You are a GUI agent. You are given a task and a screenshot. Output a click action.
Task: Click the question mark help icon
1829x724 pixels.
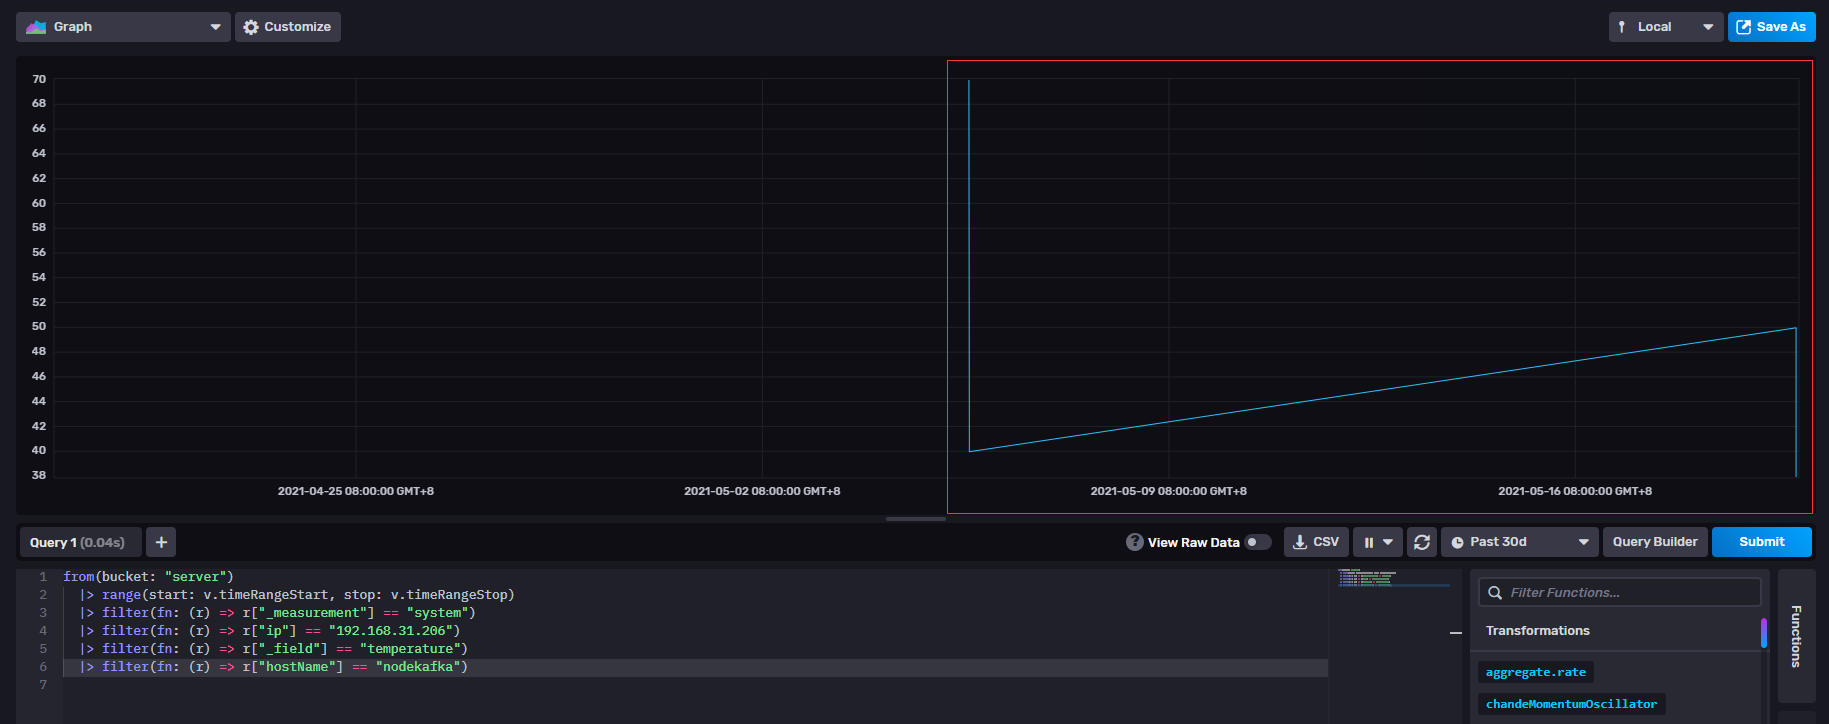tap(1134, 542)
